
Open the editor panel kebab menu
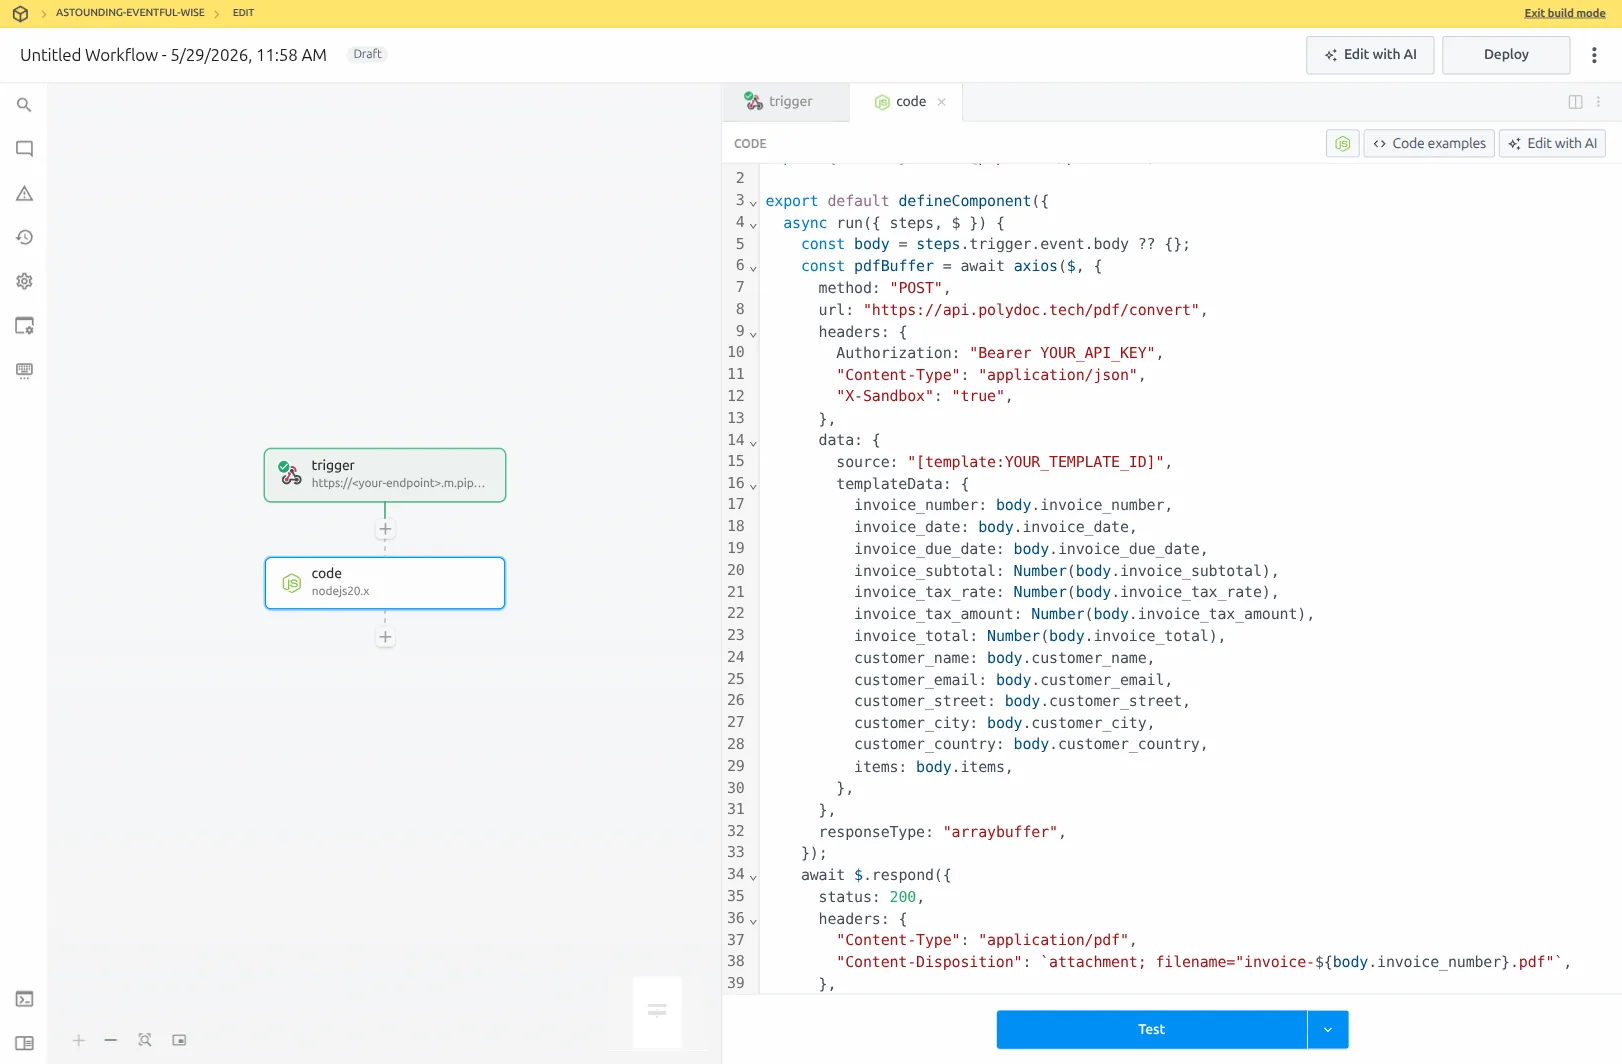pos(1598,102)
